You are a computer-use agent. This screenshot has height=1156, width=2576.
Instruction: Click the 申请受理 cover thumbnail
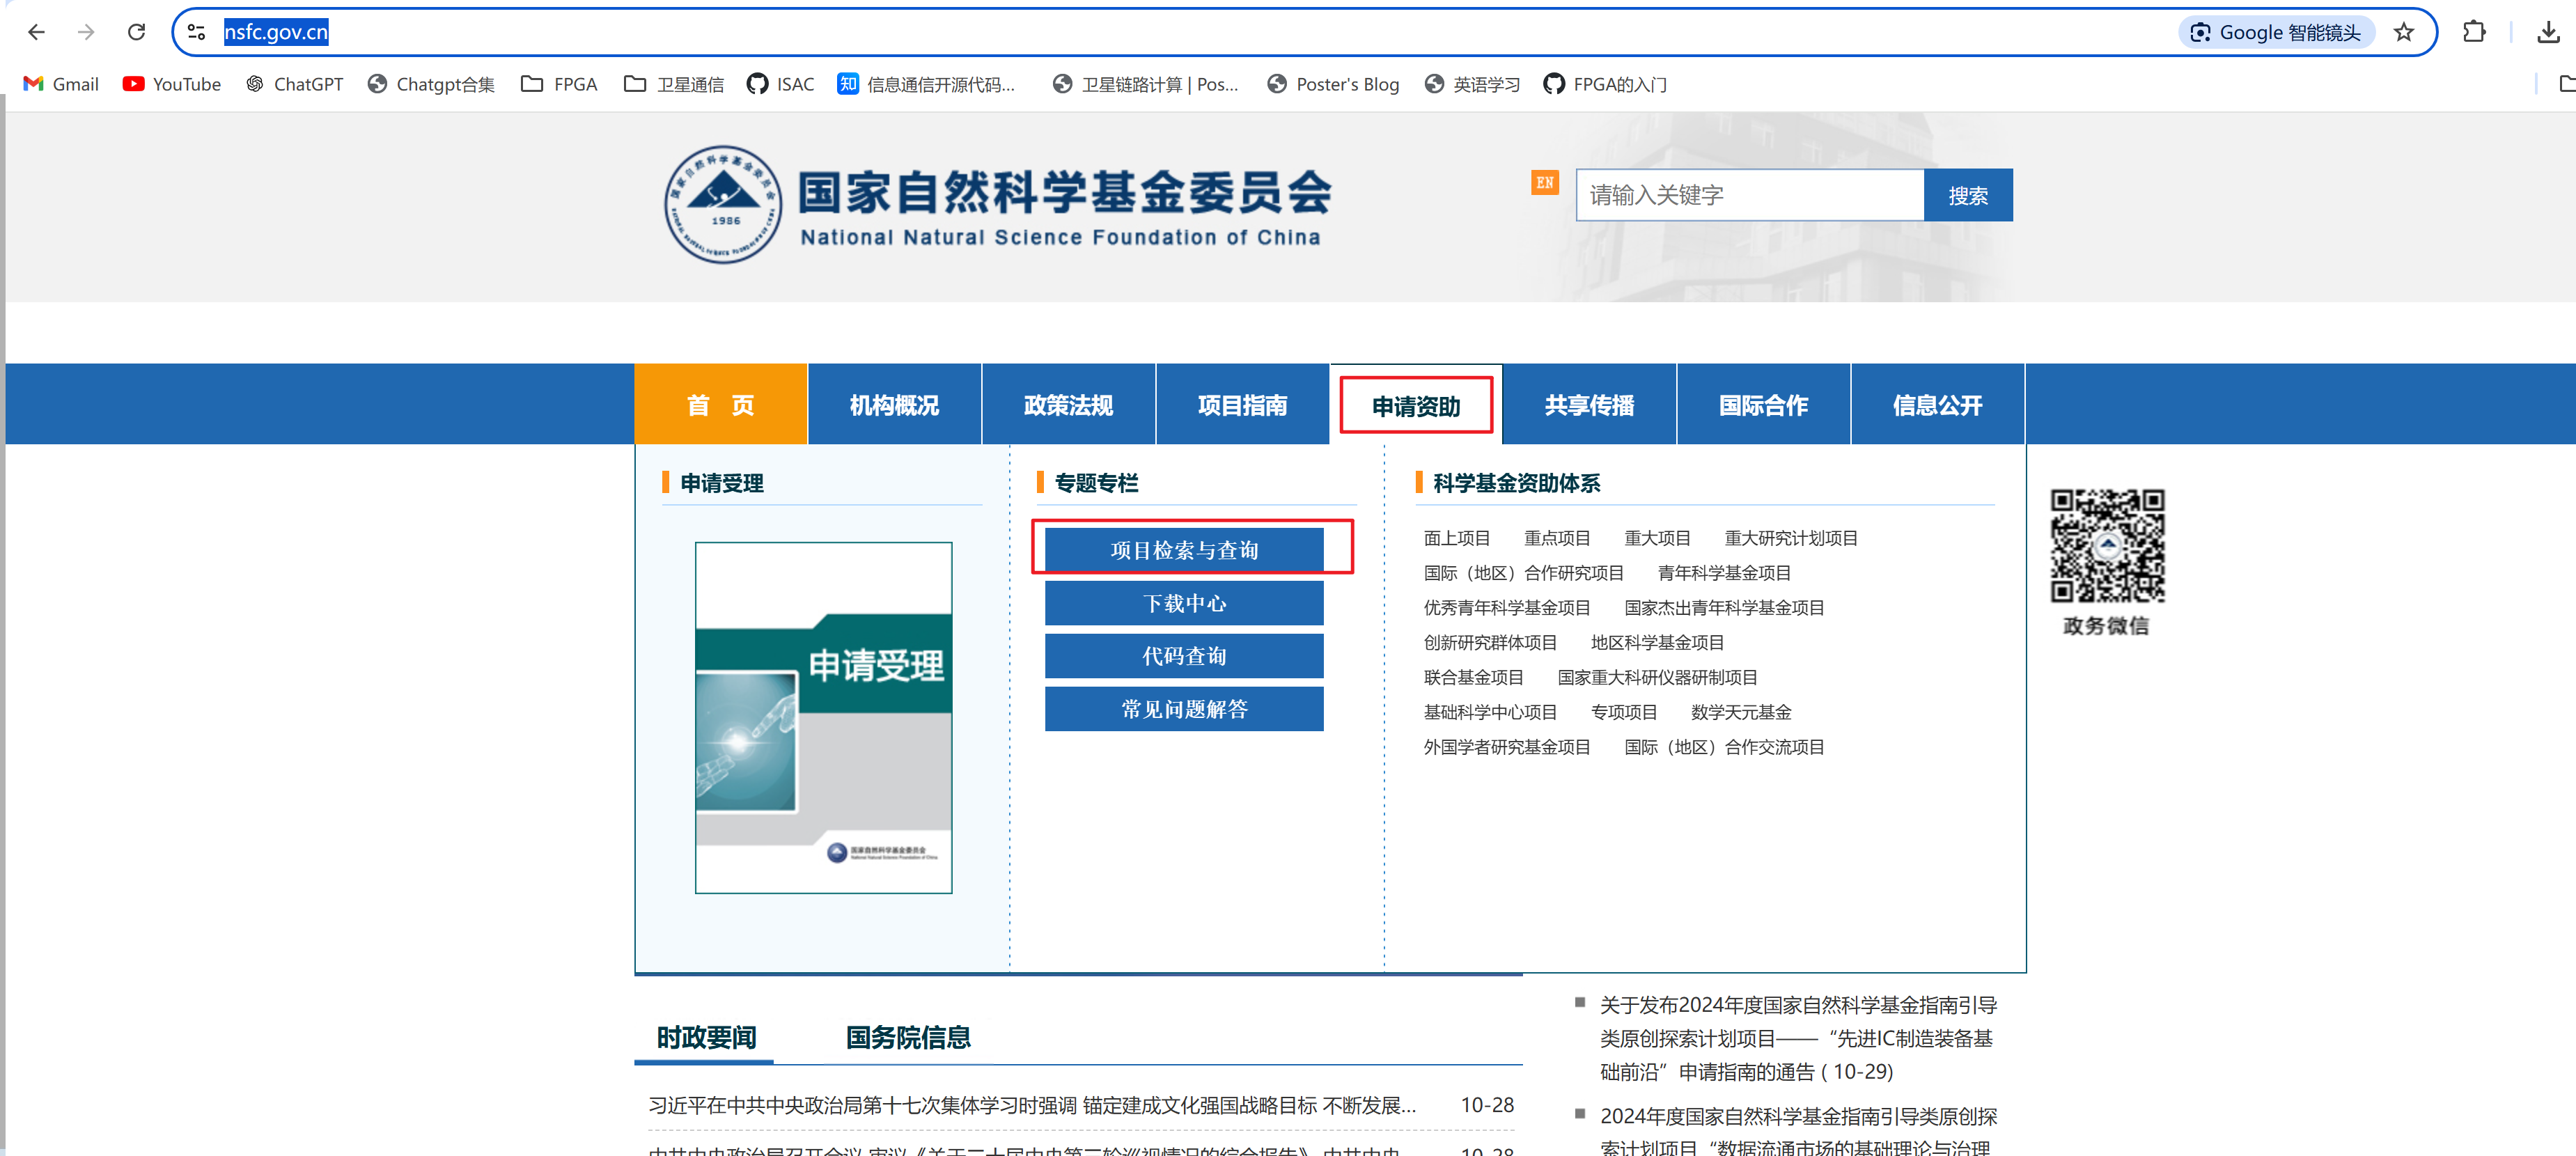click(x=823, y=717)
